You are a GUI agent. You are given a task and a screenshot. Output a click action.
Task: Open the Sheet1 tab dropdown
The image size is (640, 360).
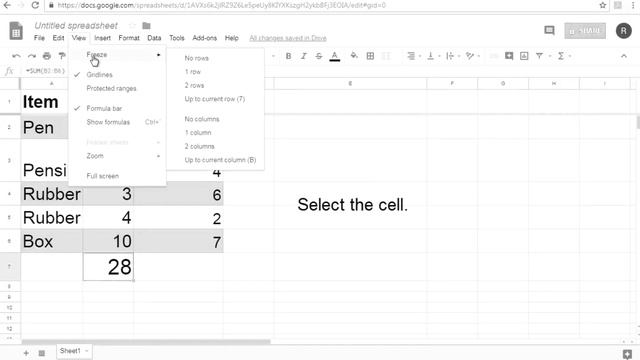point(87,351)
